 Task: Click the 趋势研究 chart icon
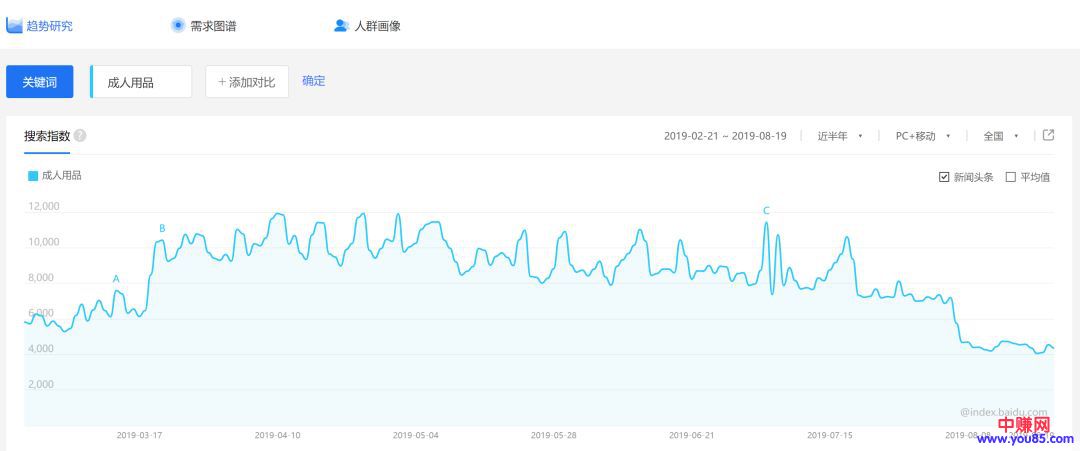[x=14, y=25]
